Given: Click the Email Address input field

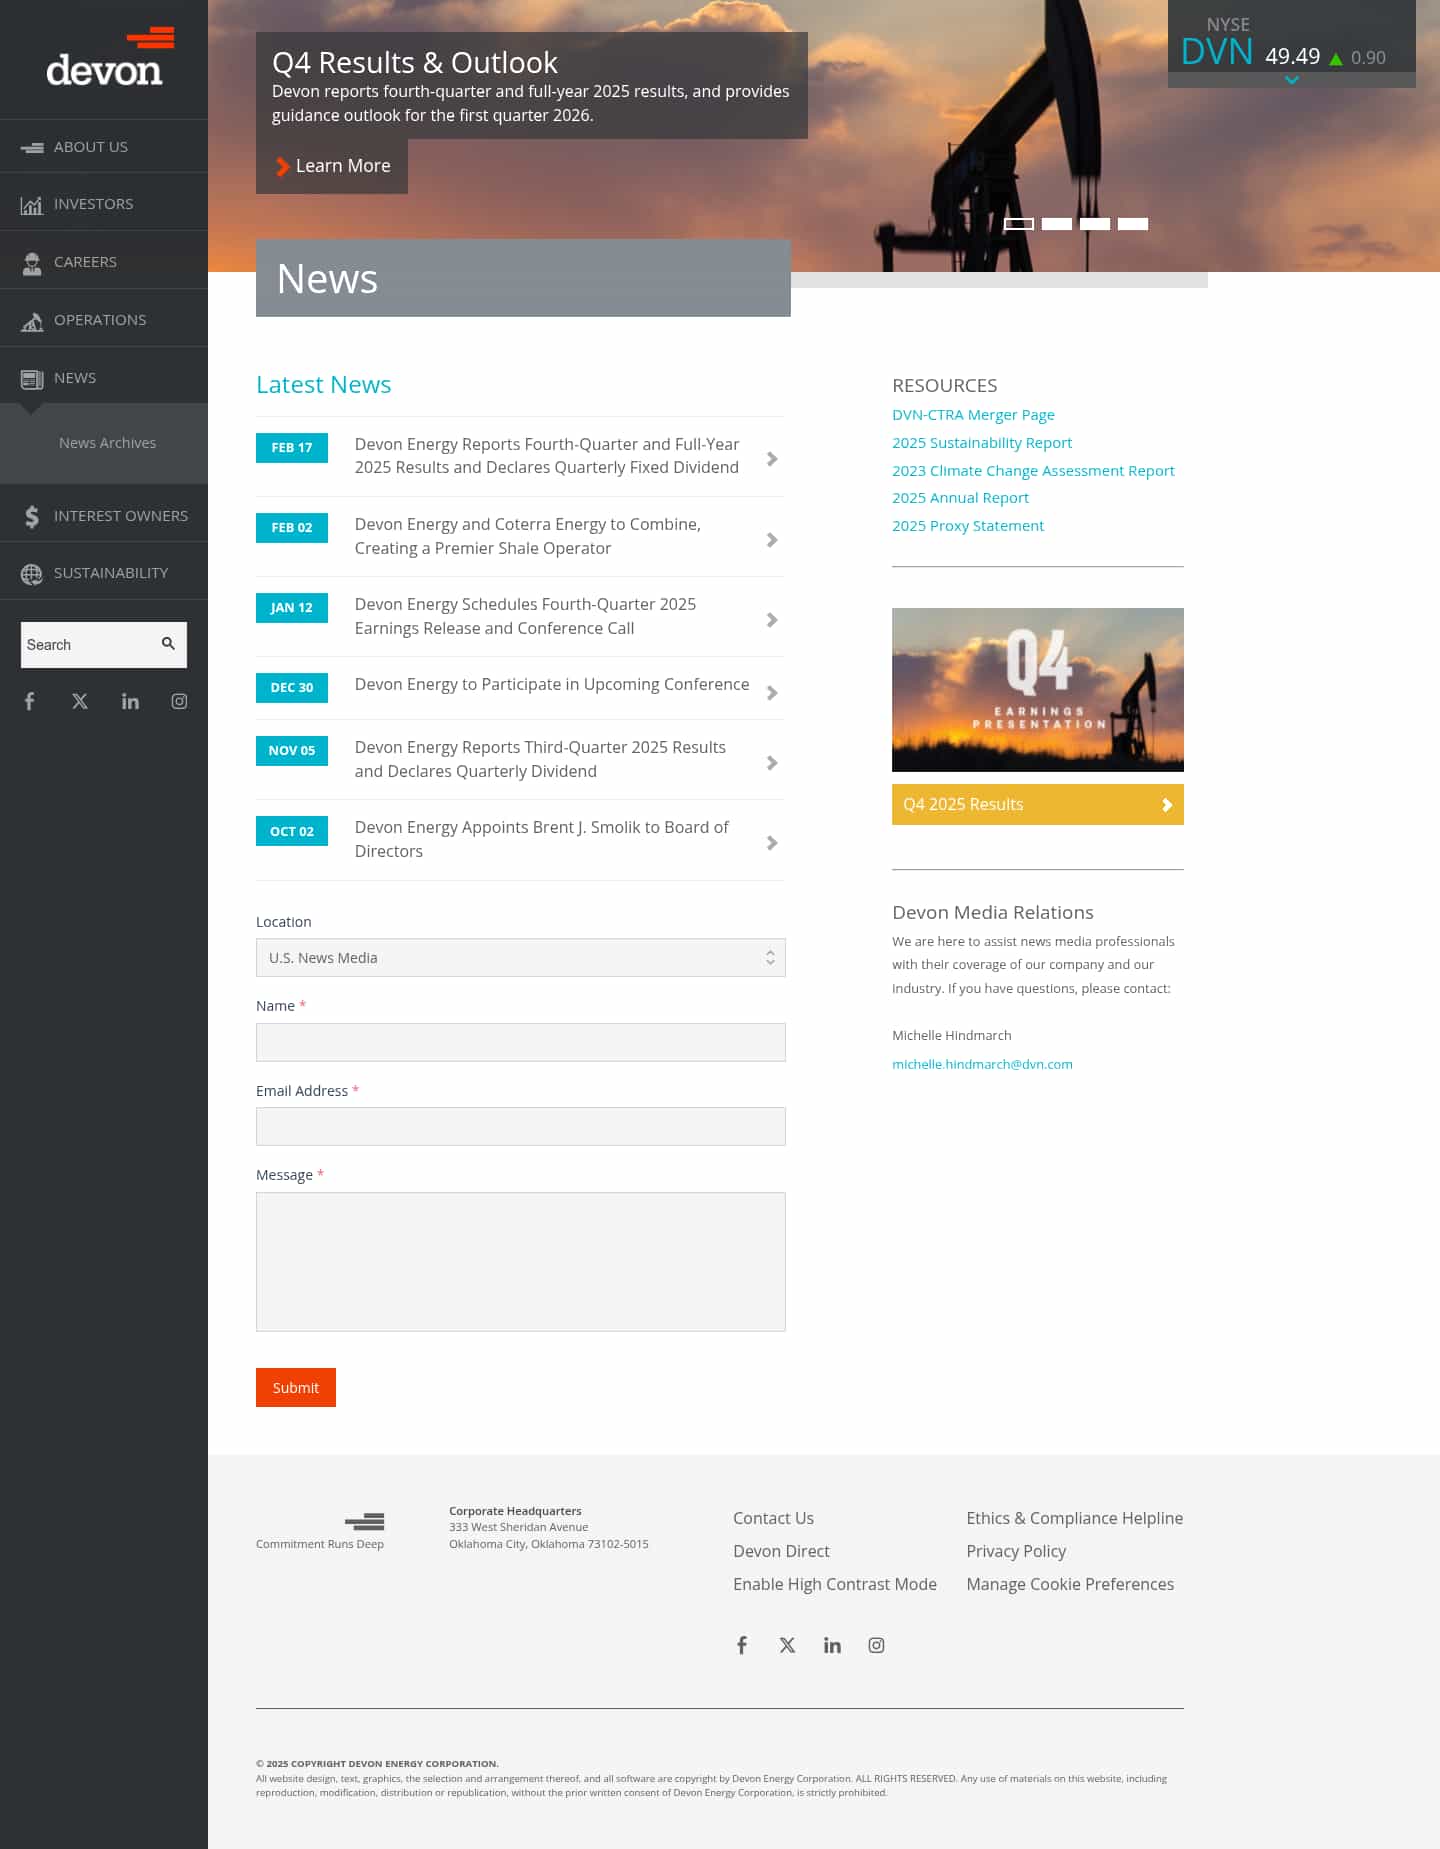Looking at the screenshot, I should point(521,1127).
